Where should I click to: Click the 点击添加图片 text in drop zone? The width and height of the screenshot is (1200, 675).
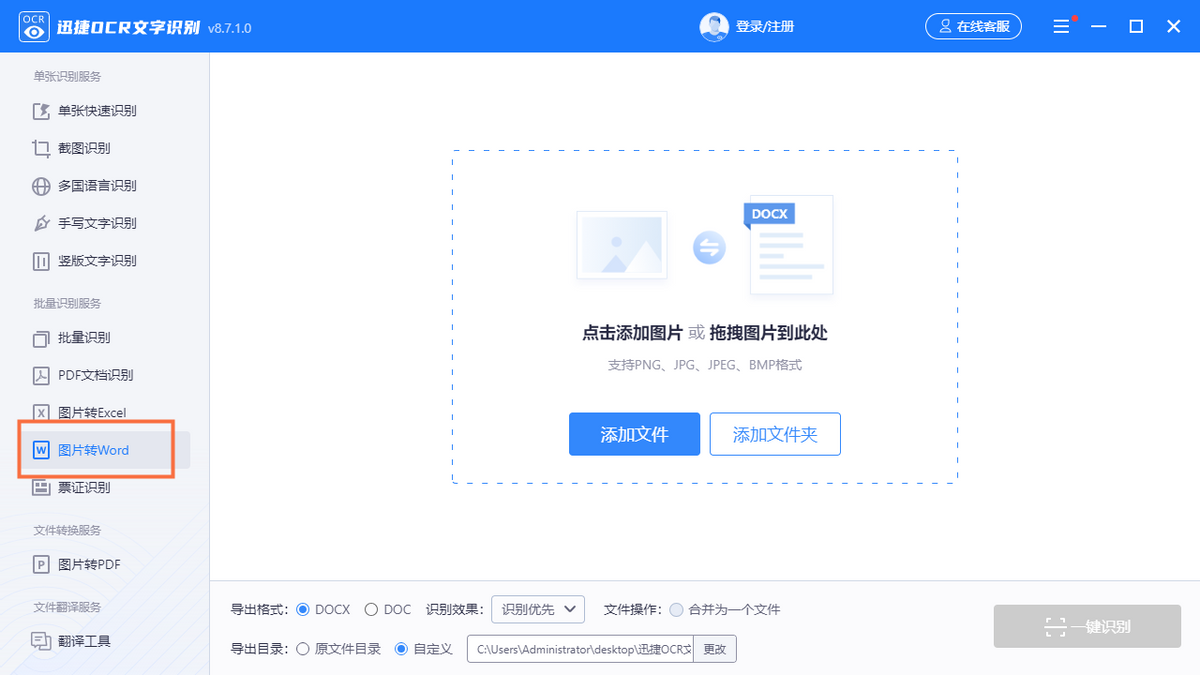632,333
